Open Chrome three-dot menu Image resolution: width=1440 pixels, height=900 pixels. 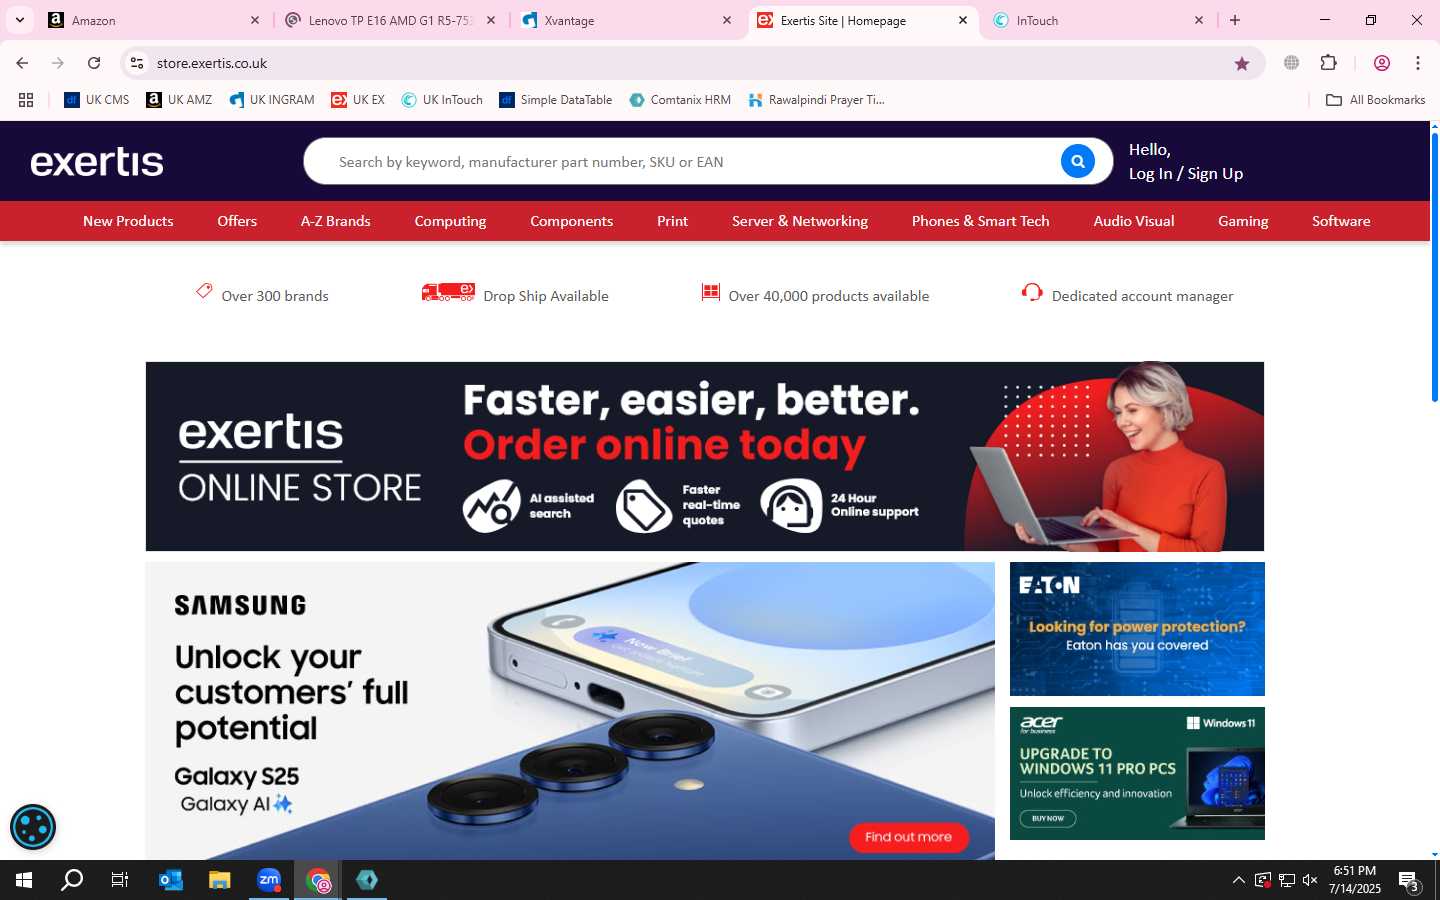[x=1418, y=63]
